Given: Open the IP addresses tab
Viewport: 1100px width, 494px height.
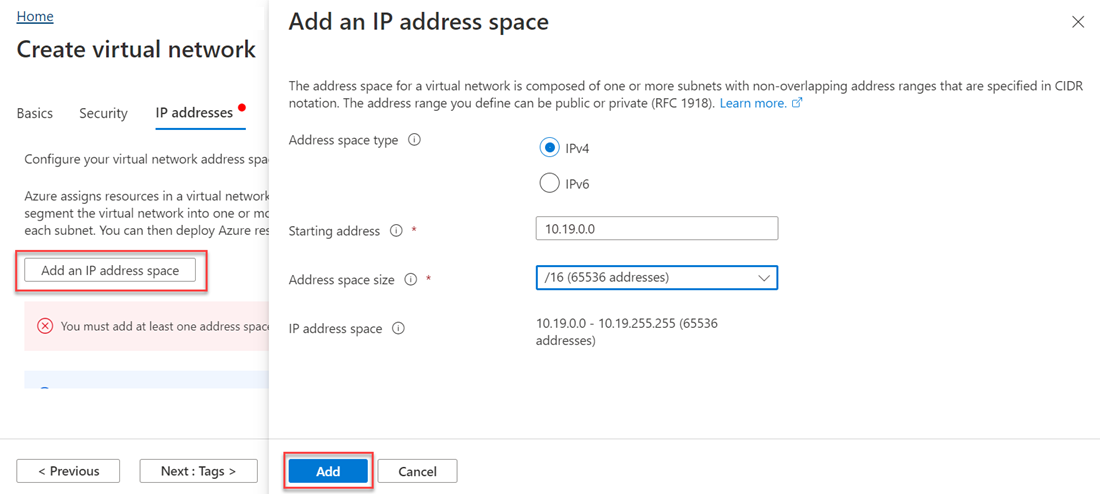Looking at the screenshot, I should click(194, 113).
